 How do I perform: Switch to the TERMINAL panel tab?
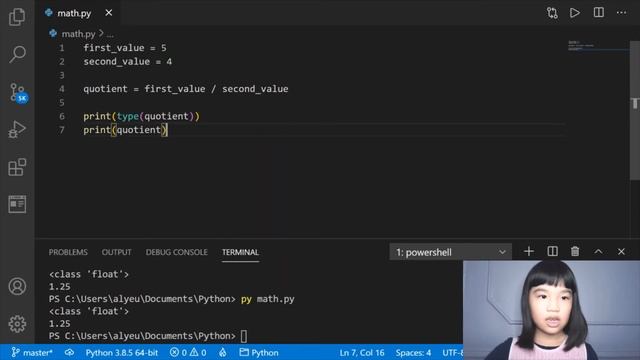tap(240, 252)
